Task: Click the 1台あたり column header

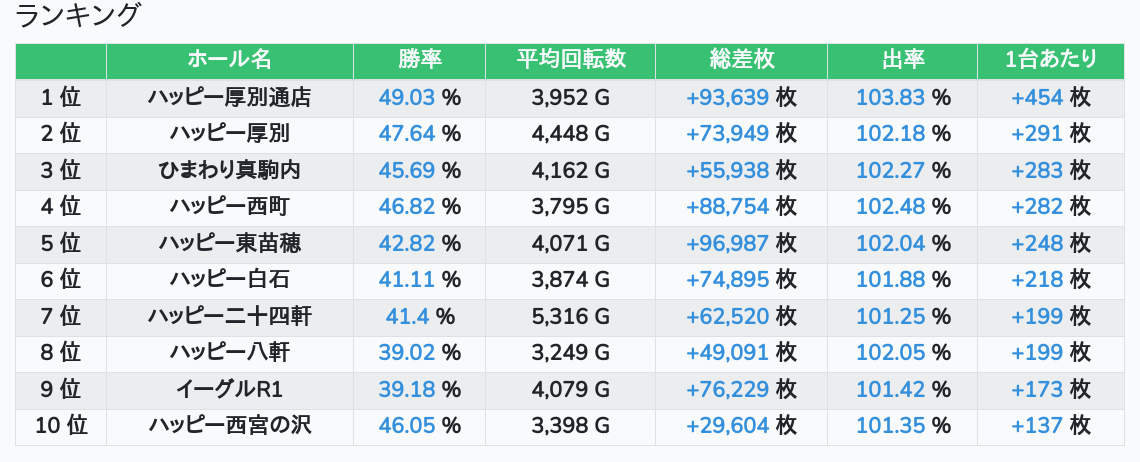Action: [1051, 60]
